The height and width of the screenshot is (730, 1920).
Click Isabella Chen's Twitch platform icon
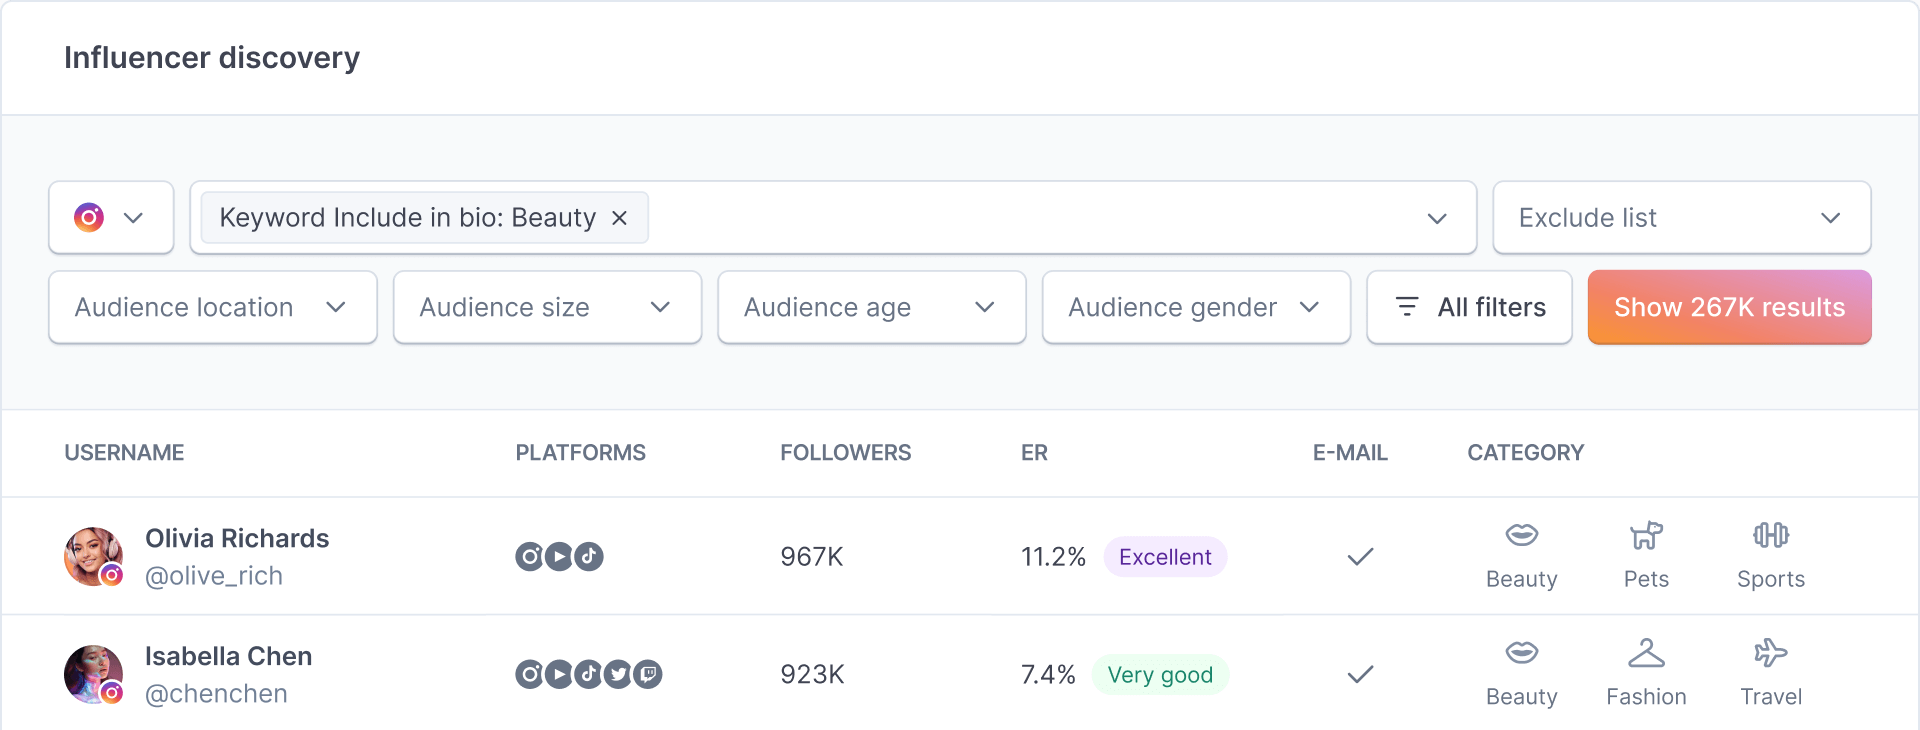[648, 675]
